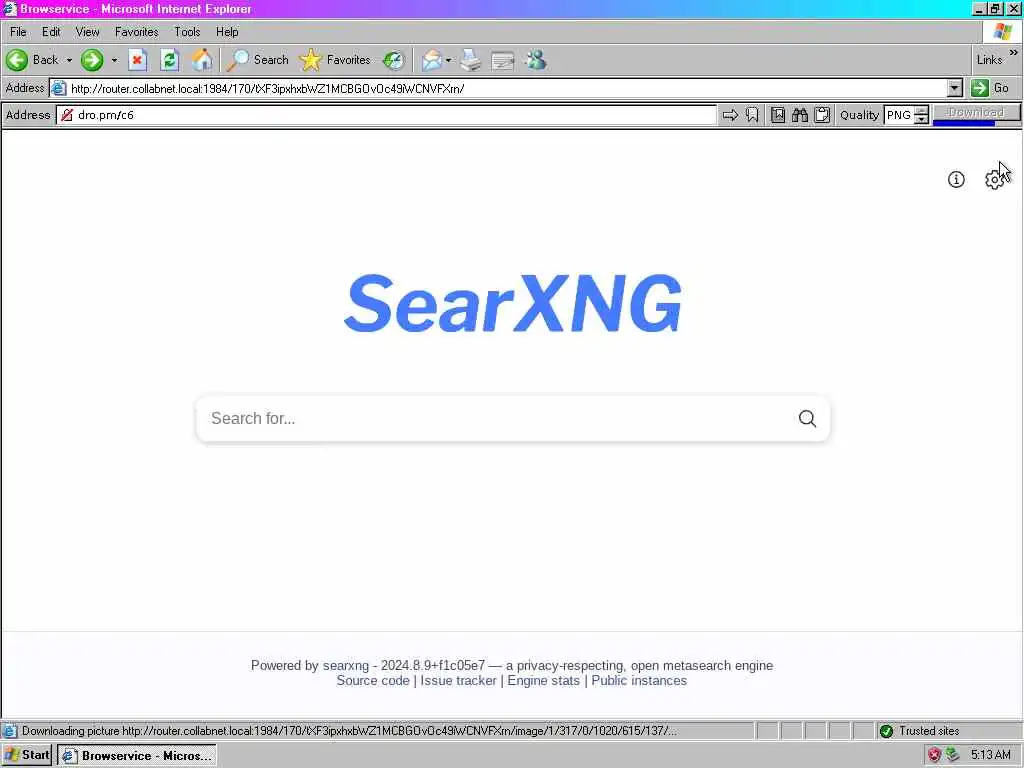Viewport: 1024px width, 768px height.
Task: Click the page icon in IE address bar
Action: 59,88
